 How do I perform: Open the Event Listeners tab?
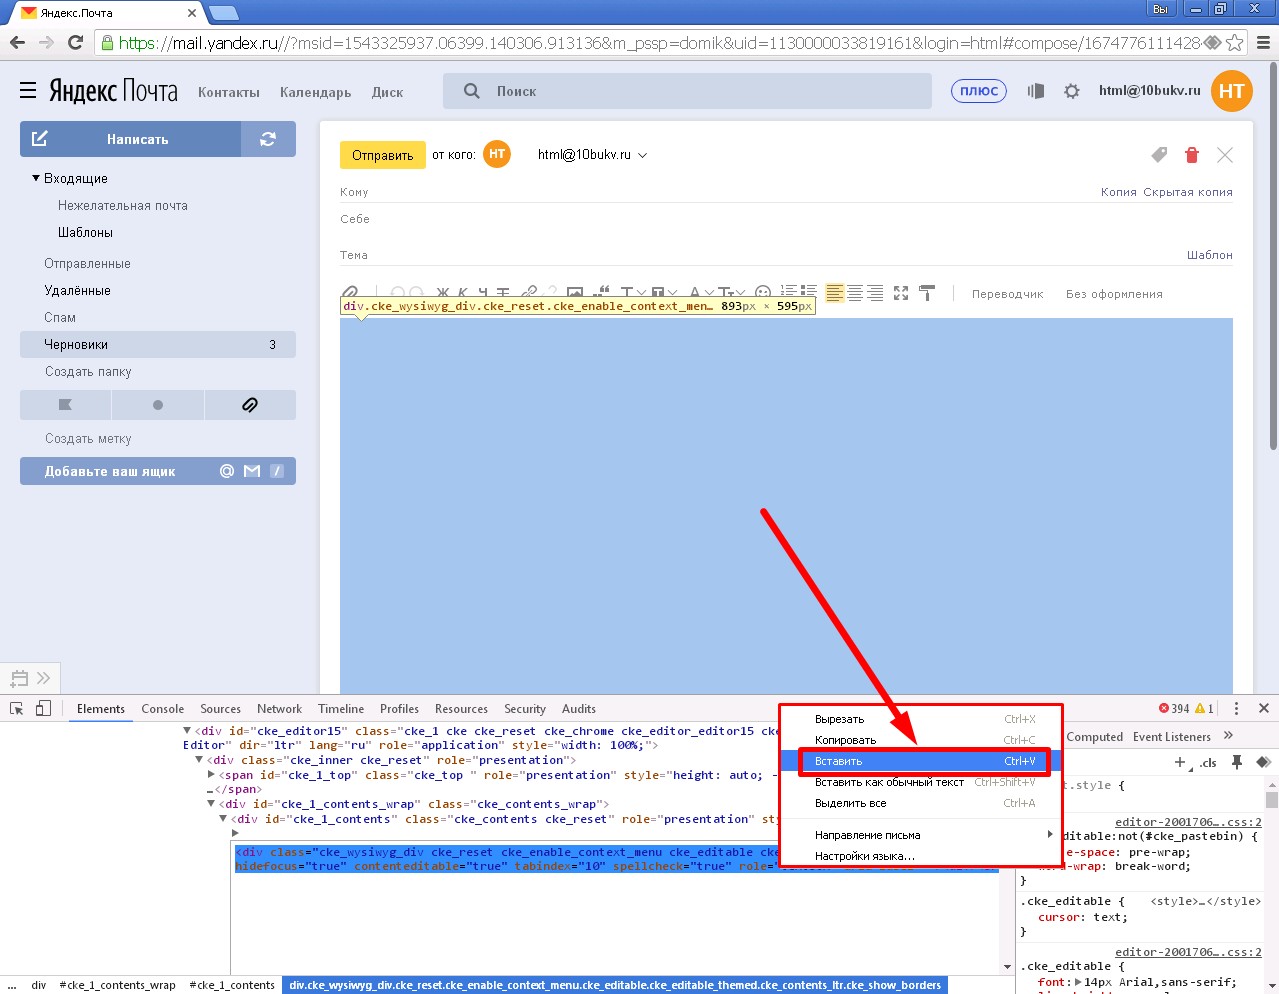click(1172, 737)
